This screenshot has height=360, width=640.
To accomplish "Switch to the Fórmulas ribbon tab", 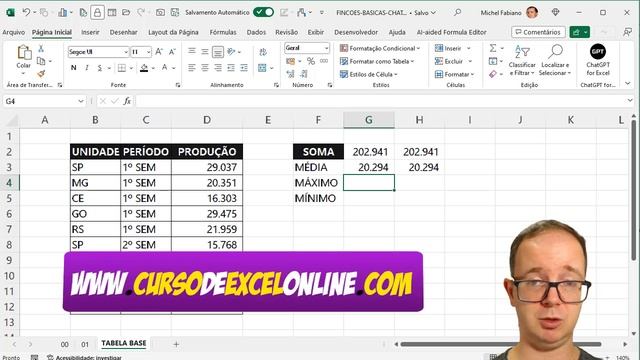I will point(223,32).
